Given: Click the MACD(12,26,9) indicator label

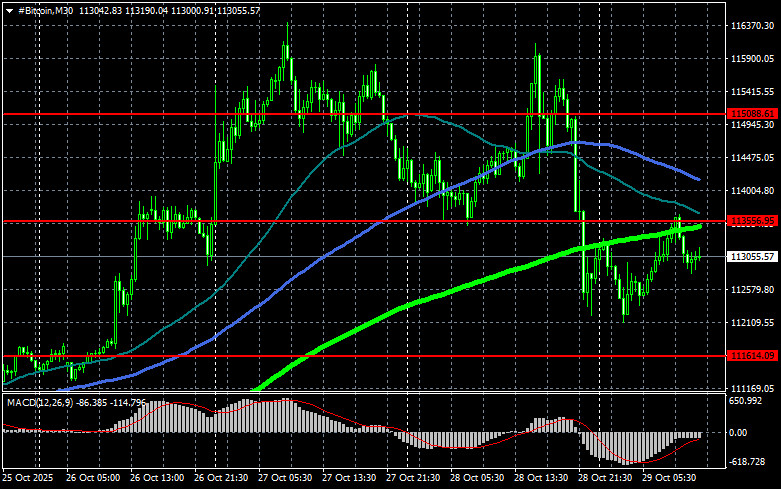Looking at the screenshot, I should click(40, 402).
